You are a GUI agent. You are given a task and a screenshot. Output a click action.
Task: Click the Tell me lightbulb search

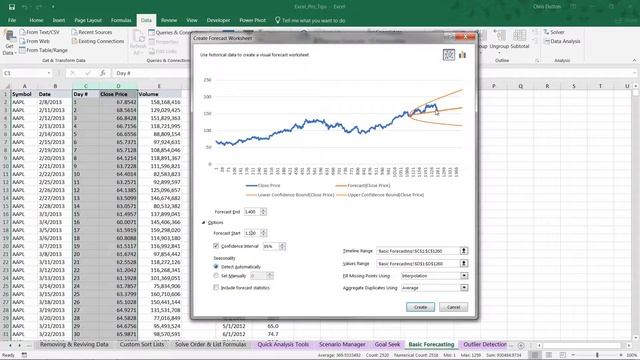pyautogui.click(x=278, y=20)
